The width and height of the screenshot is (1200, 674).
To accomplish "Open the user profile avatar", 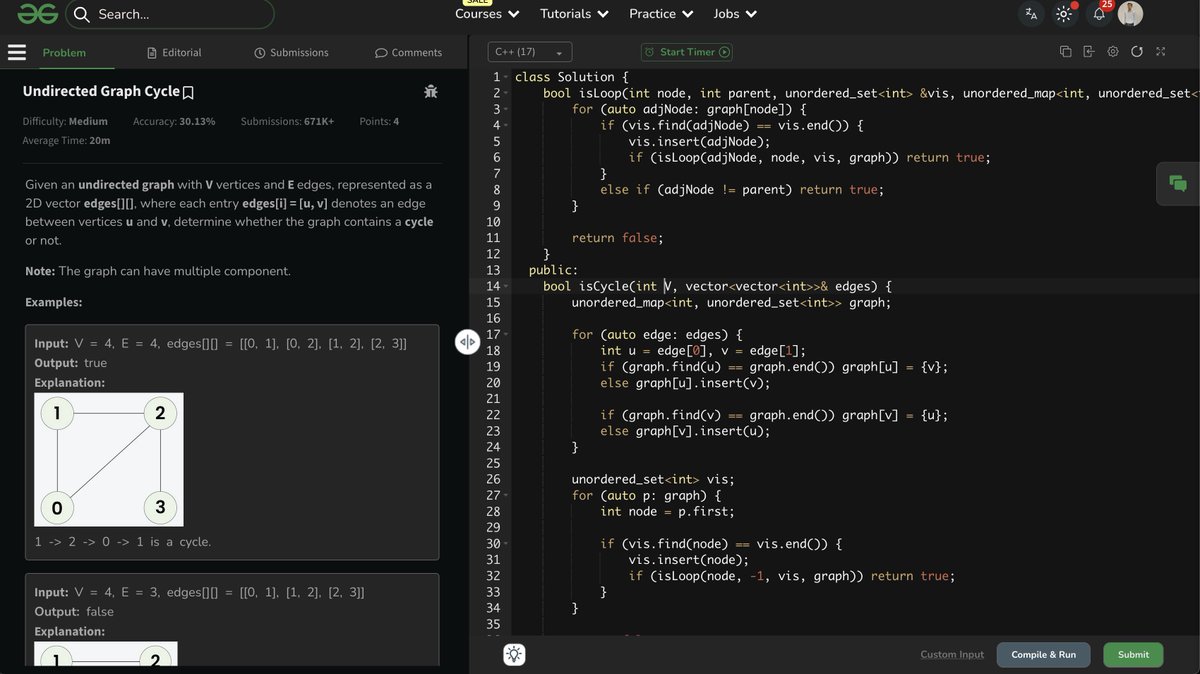I will [x=1130, y=13].
